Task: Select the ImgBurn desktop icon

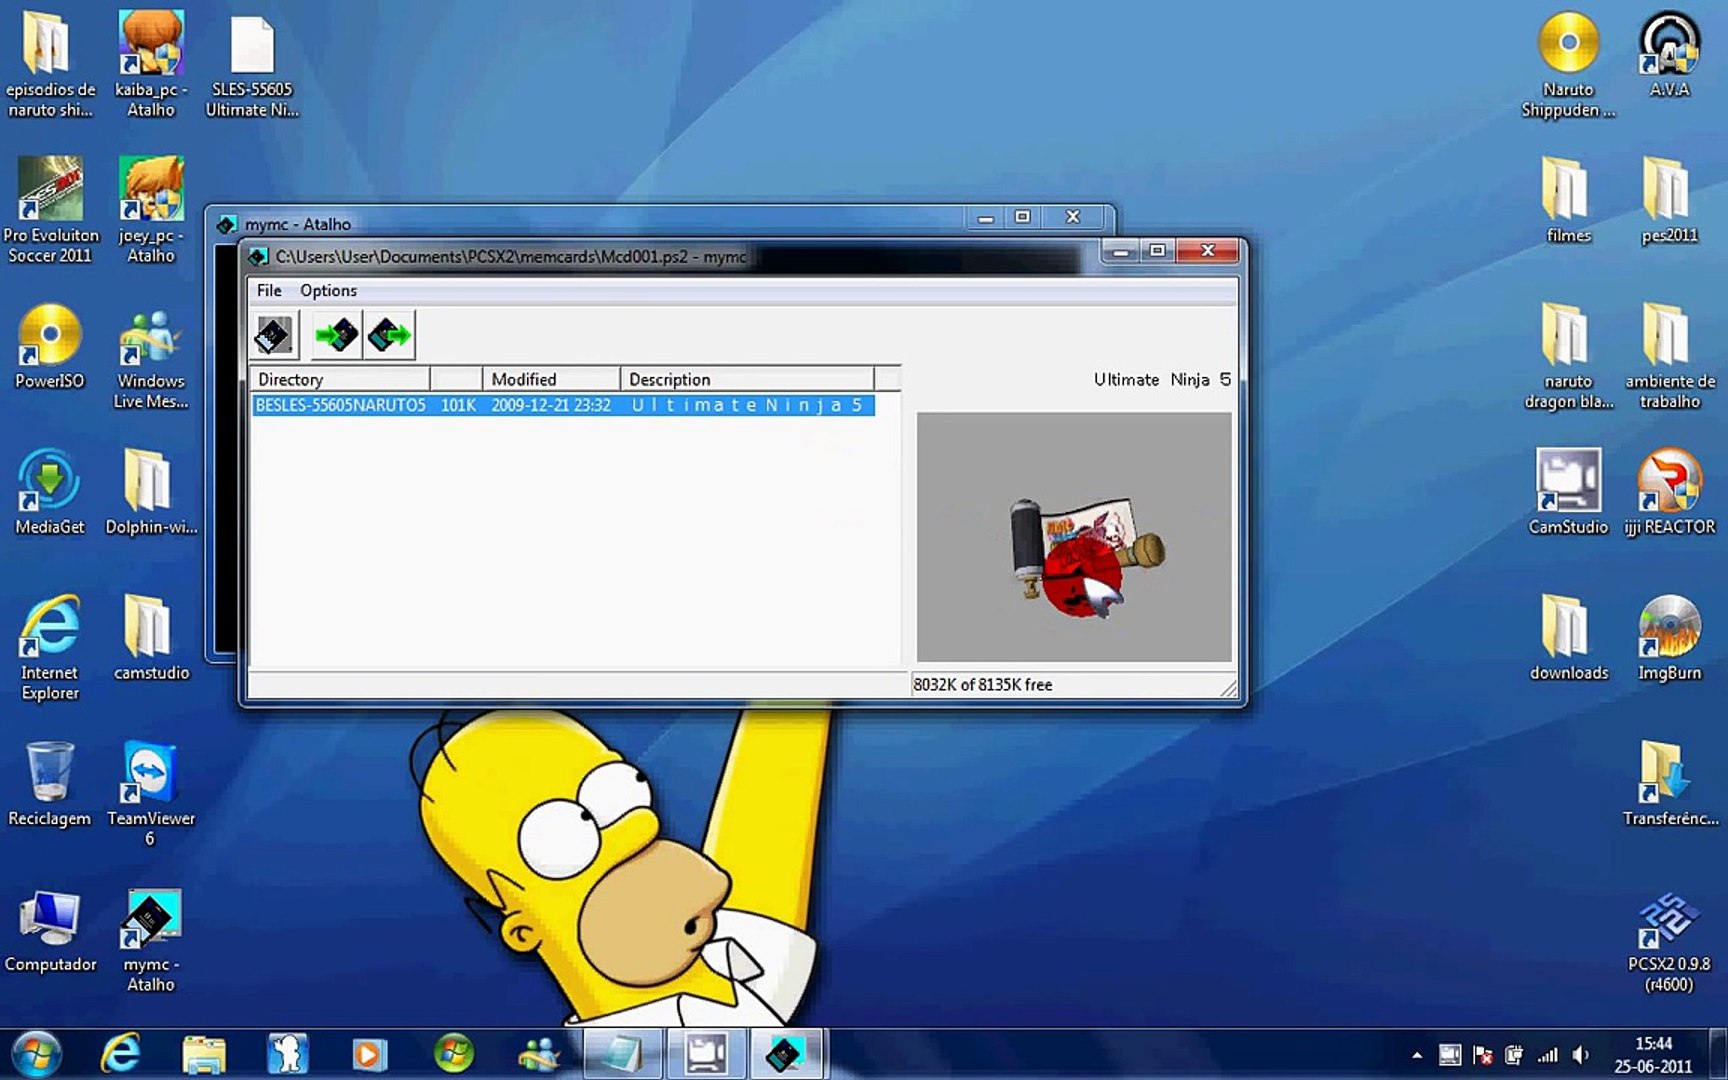Action: click(x=1669, y=638)
